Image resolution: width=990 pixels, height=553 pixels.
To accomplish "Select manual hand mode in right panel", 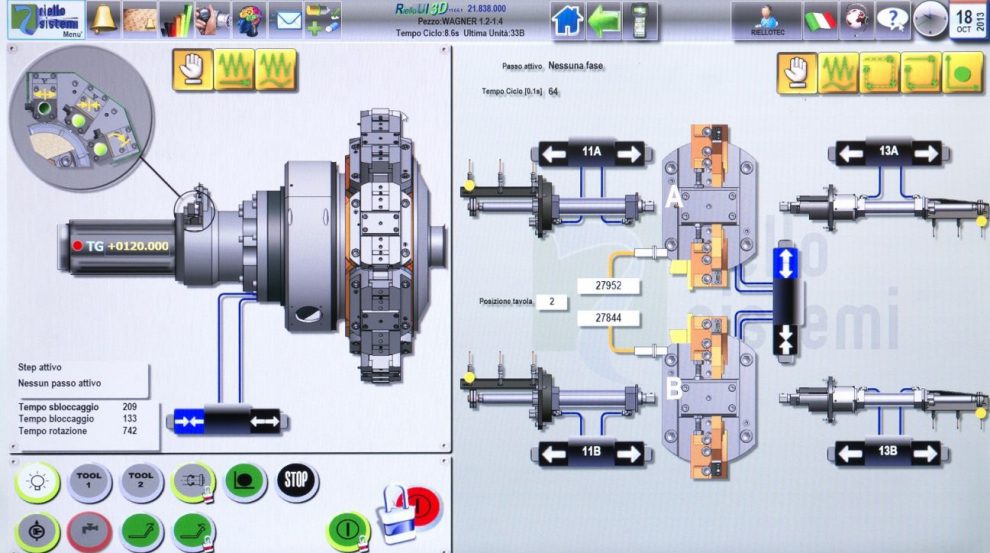I will click(797, 74).
